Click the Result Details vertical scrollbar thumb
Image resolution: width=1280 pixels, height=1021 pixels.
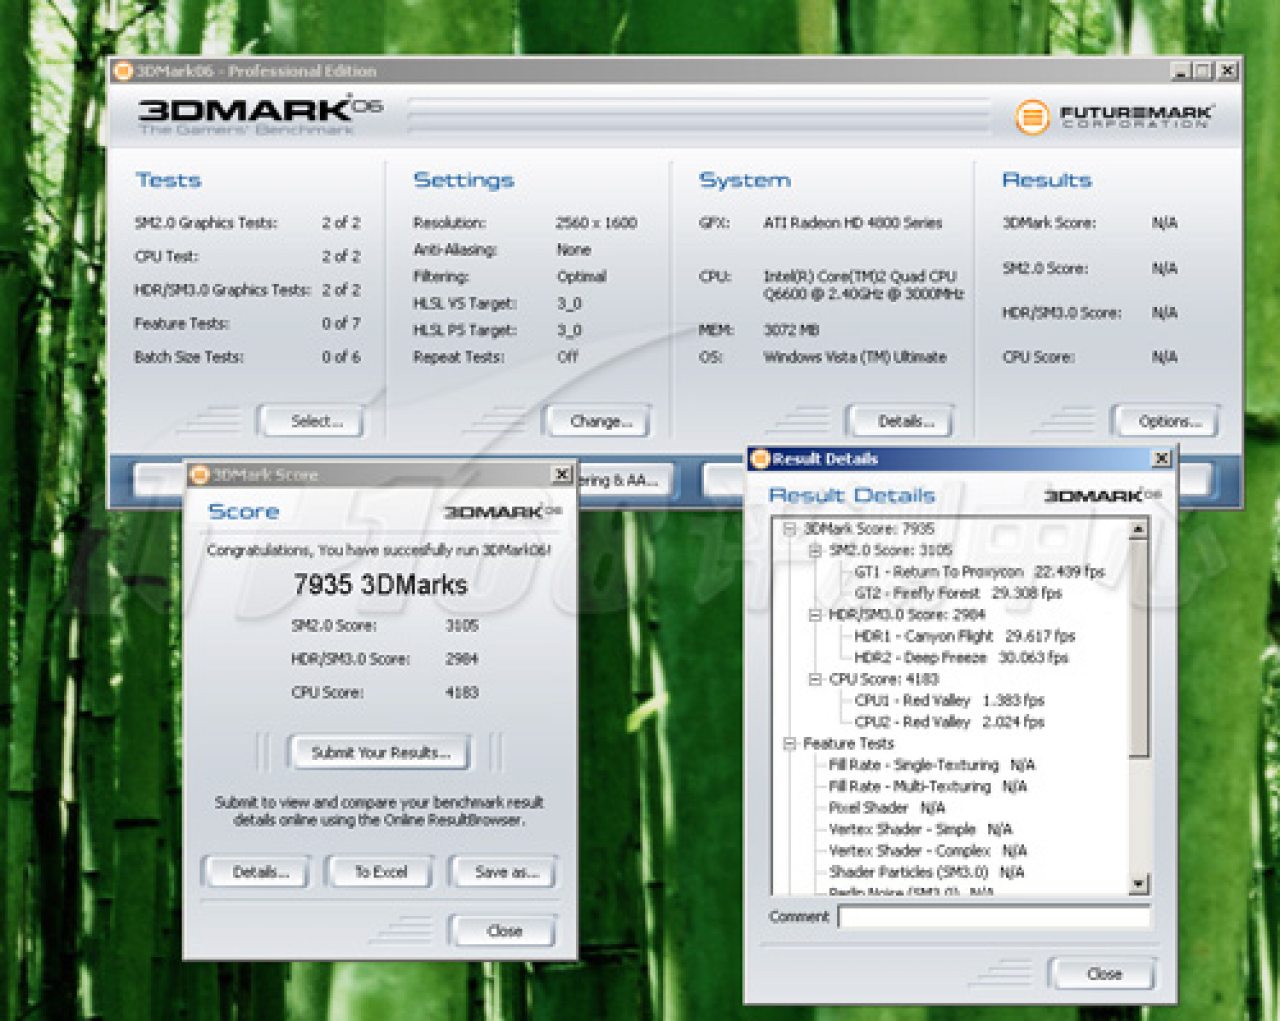pos(1139,648)
